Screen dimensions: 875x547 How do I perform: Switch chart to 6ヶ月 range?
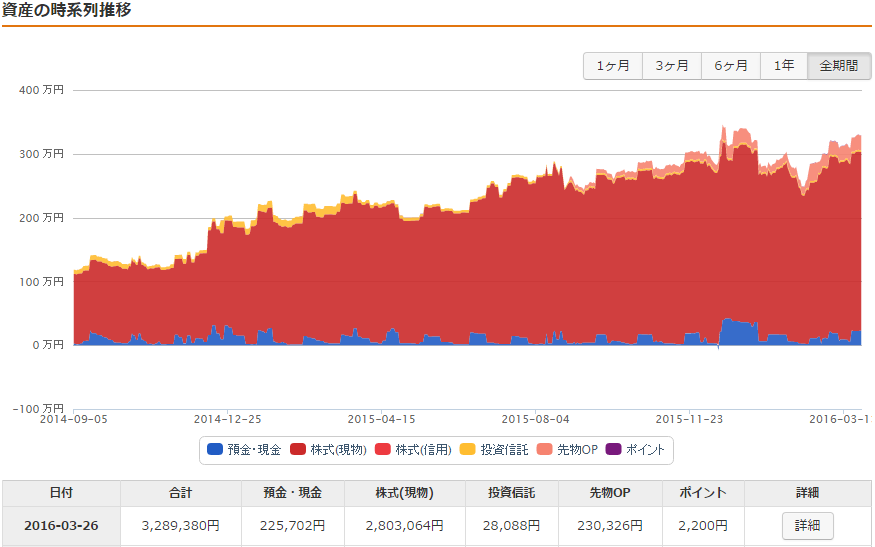click(731, 66)
